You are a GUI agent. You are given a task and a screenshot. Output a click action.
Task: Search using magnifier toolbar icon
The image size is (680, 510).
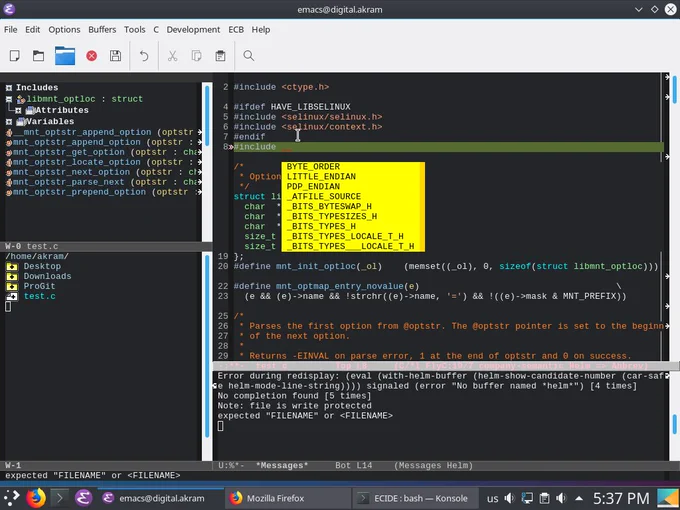(248, 56)
